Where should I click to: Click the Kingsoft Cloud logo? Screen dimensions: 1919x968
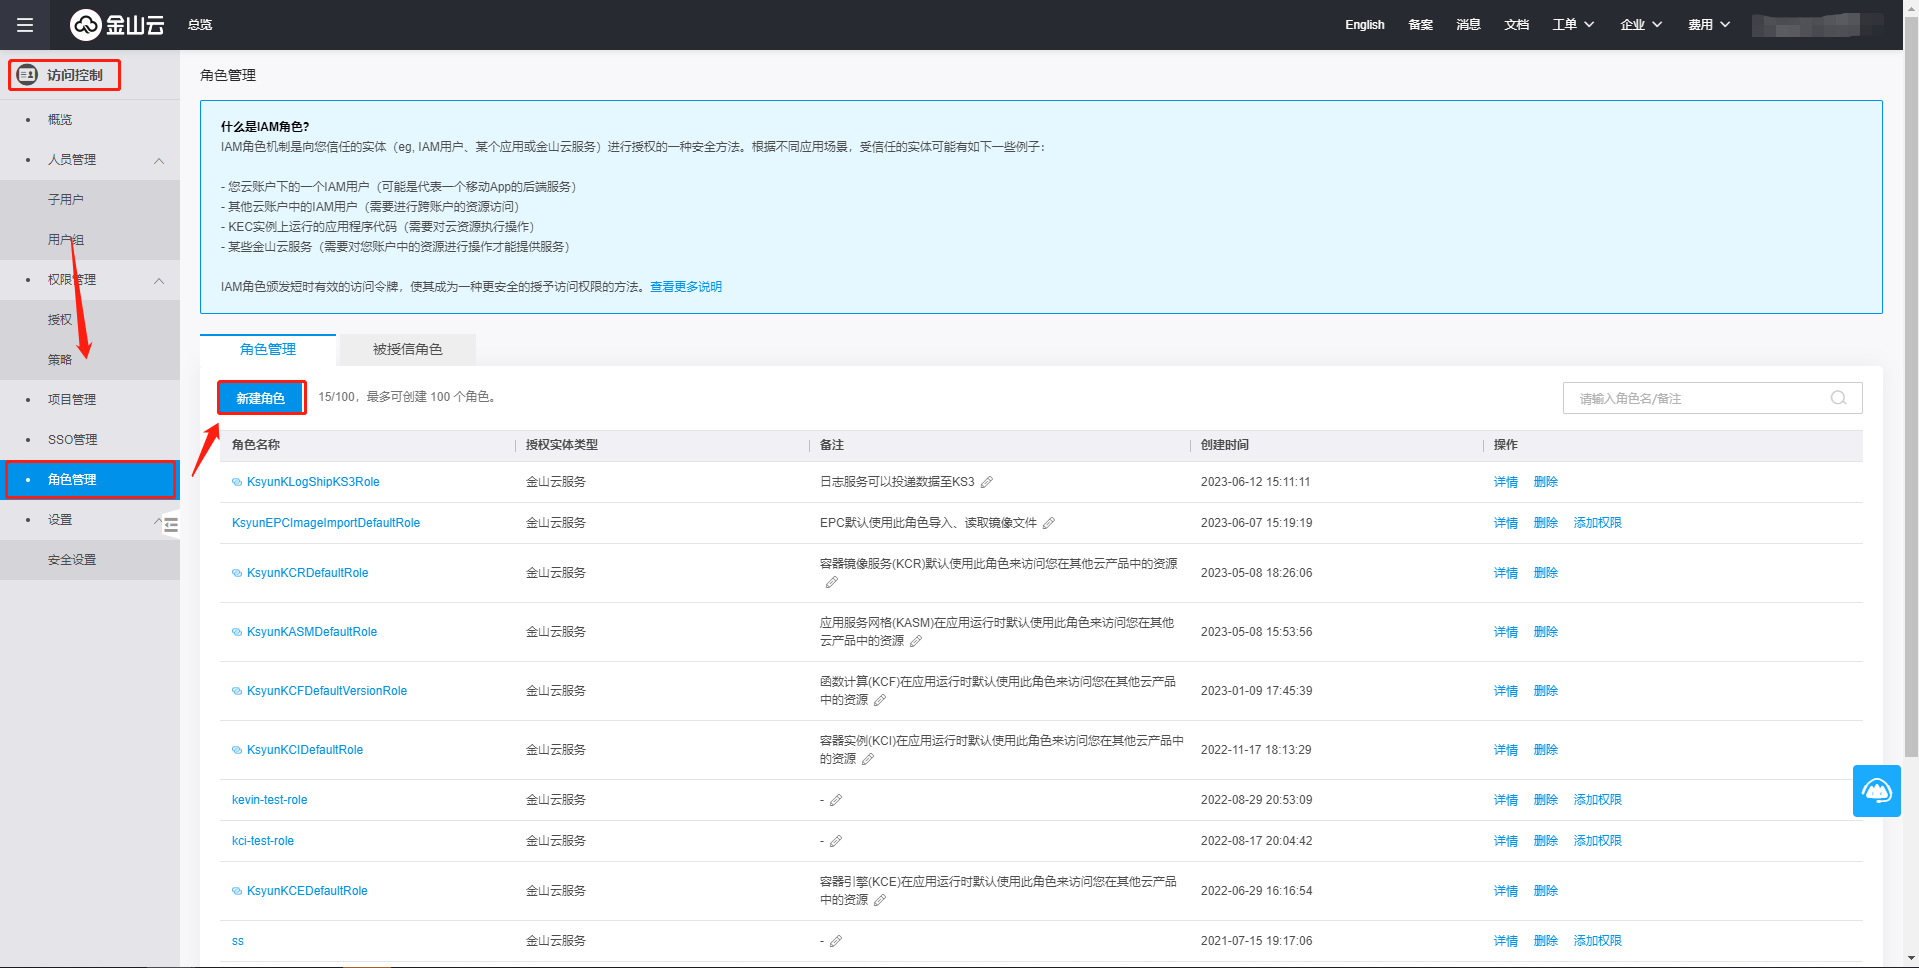(117, 25)
